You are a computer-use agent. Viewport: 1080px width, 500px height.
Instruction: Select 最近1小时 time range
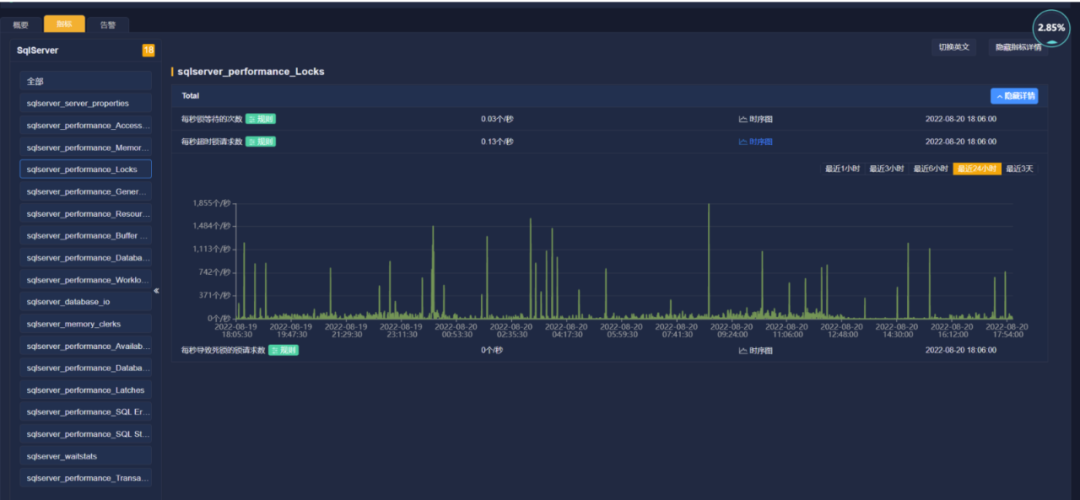click(x=842, y=169)
